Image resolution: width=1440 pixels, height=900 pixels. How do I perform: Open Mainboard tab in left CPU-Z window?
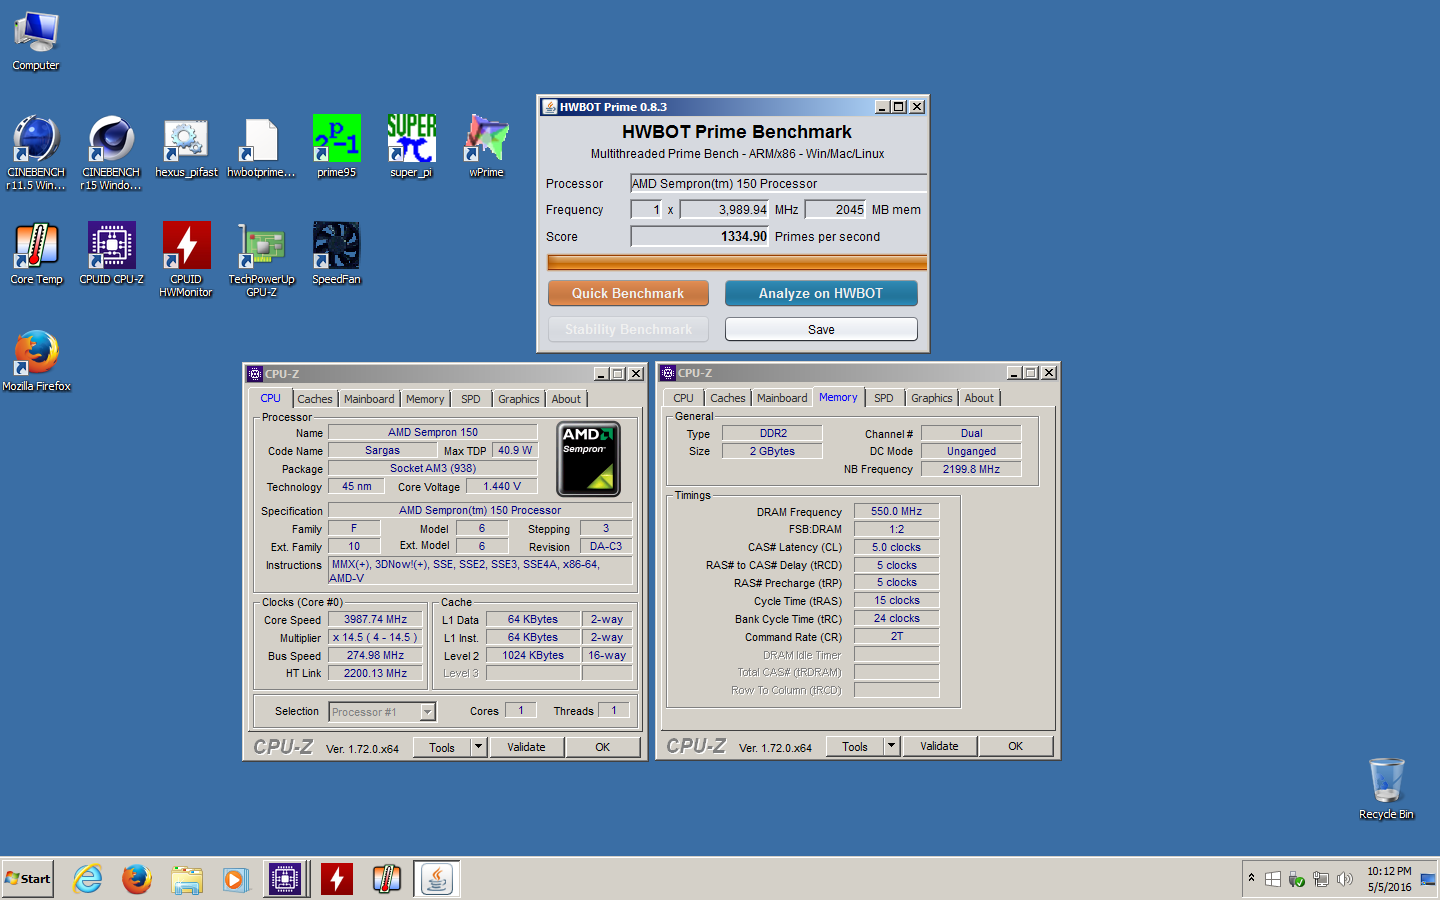[x=369, y=399]
